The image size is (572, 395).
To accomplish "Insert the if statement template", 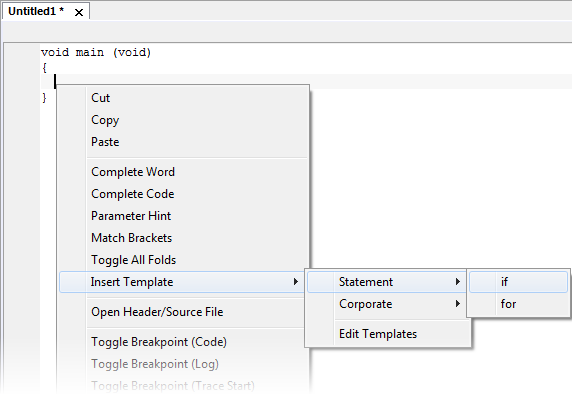I will 518,282.
